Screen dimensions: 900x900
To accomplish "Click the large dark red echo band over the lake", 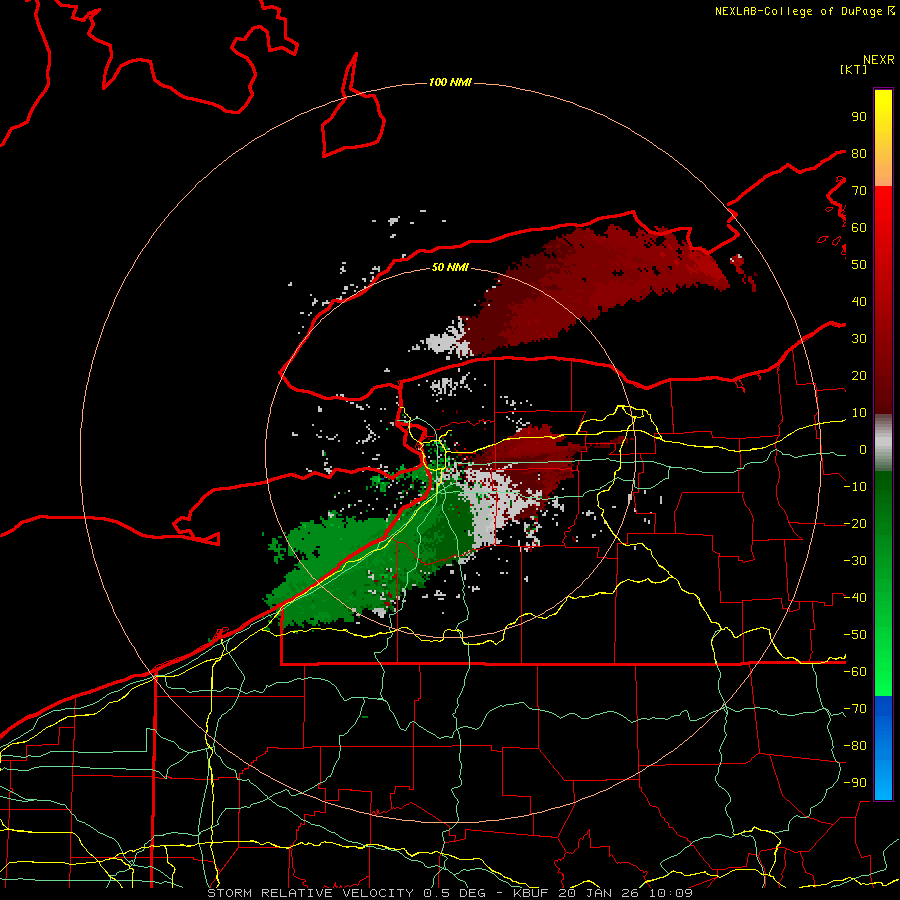I will click(597, 287).
